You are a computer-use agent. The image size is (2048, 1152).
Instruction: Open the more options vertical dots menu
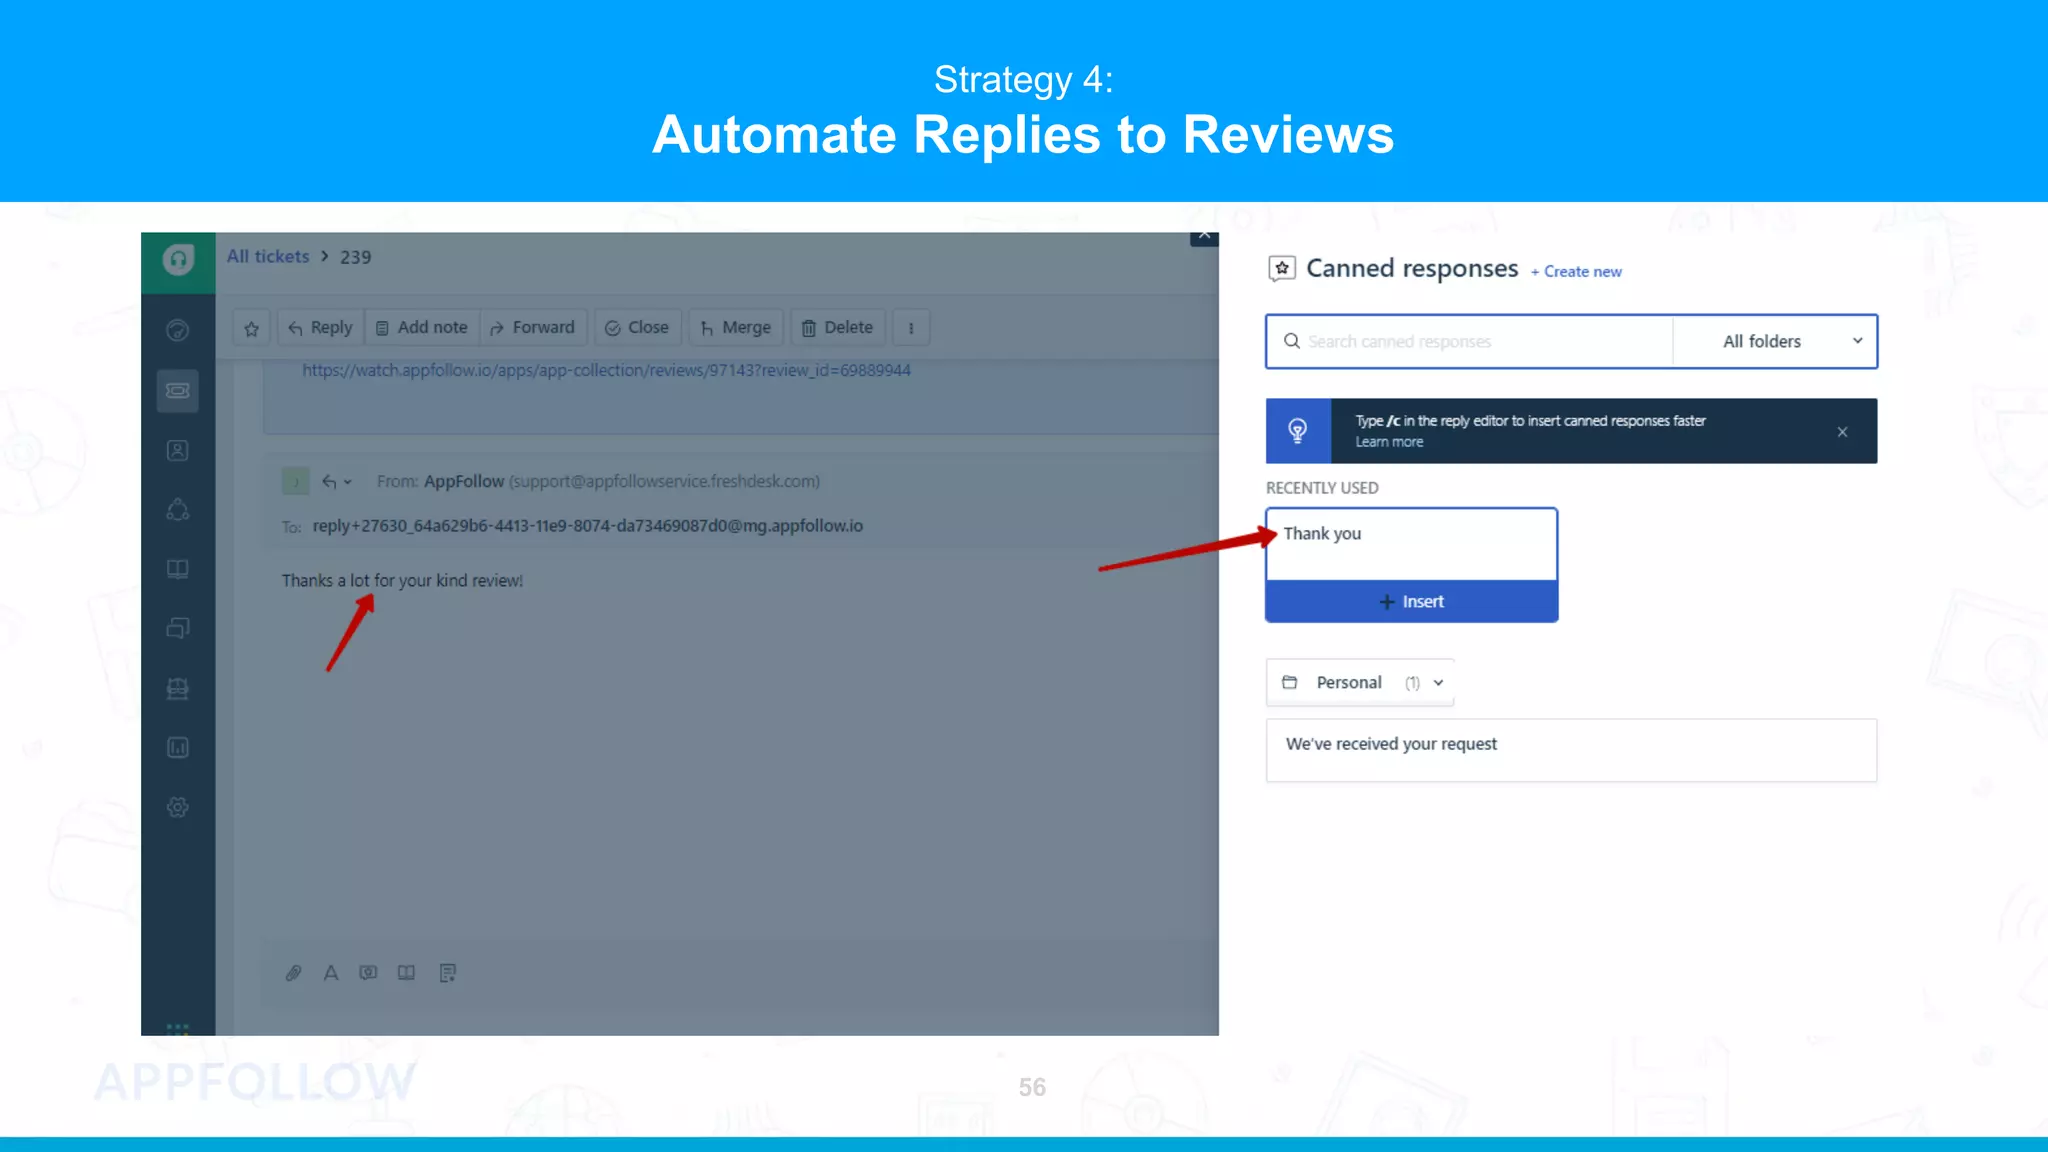pyautogui.click(x=911, y=328)
